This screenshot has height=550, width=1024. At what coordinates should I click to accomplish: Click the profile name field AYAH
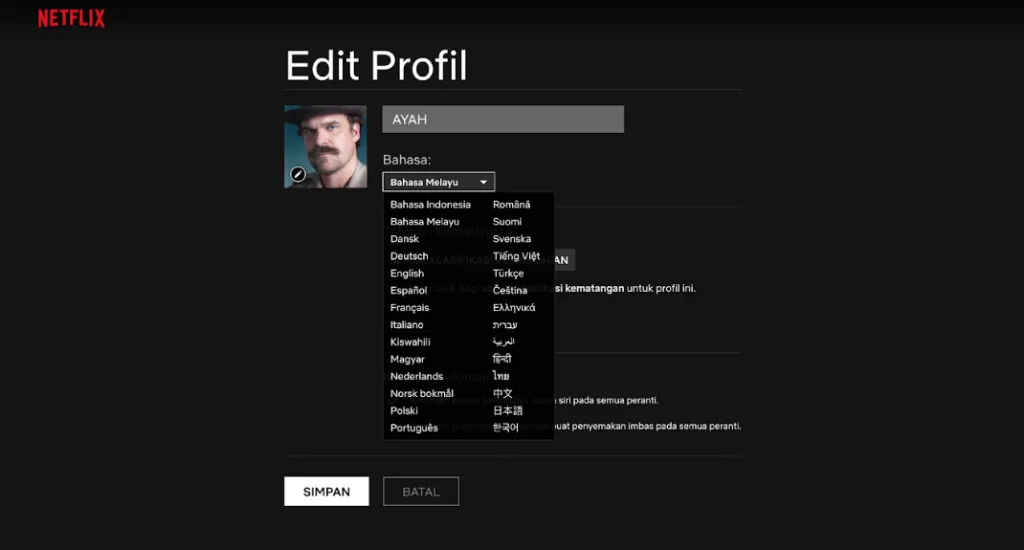[502, 119]
